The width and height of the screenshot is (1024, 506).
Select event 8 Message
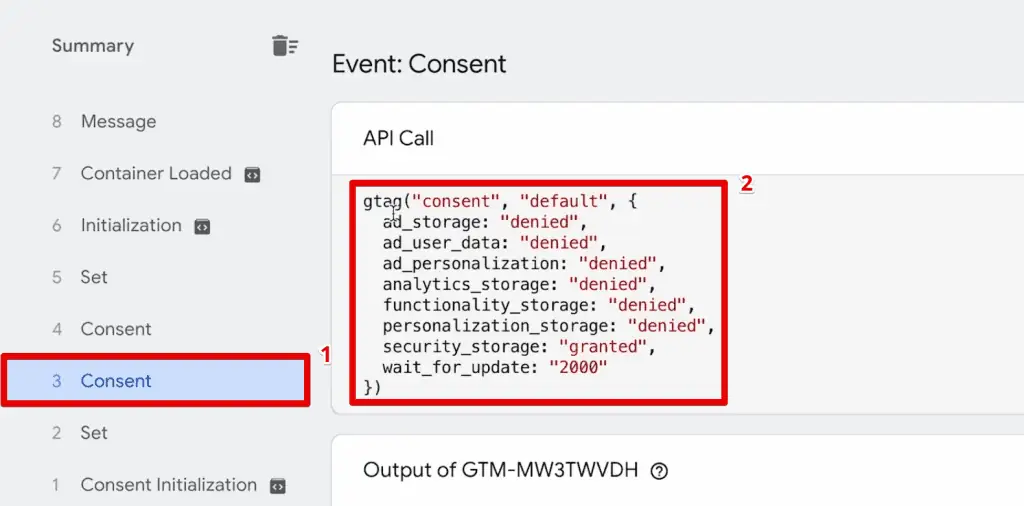click(154, 121)
